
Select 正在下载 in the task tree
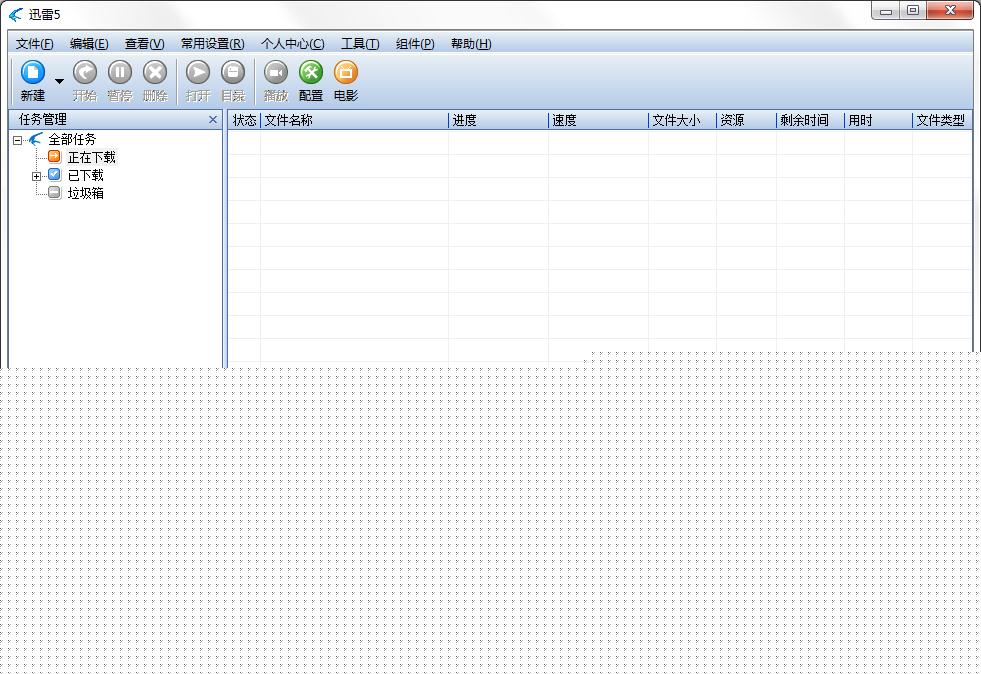(91, 157)
